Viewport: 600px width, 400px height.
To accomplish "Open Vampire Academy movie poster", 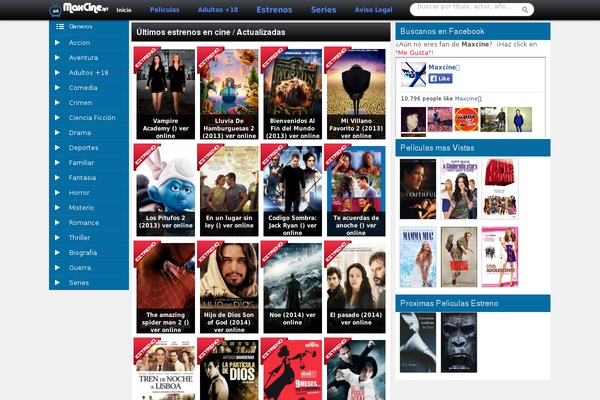I will point(165,94).
